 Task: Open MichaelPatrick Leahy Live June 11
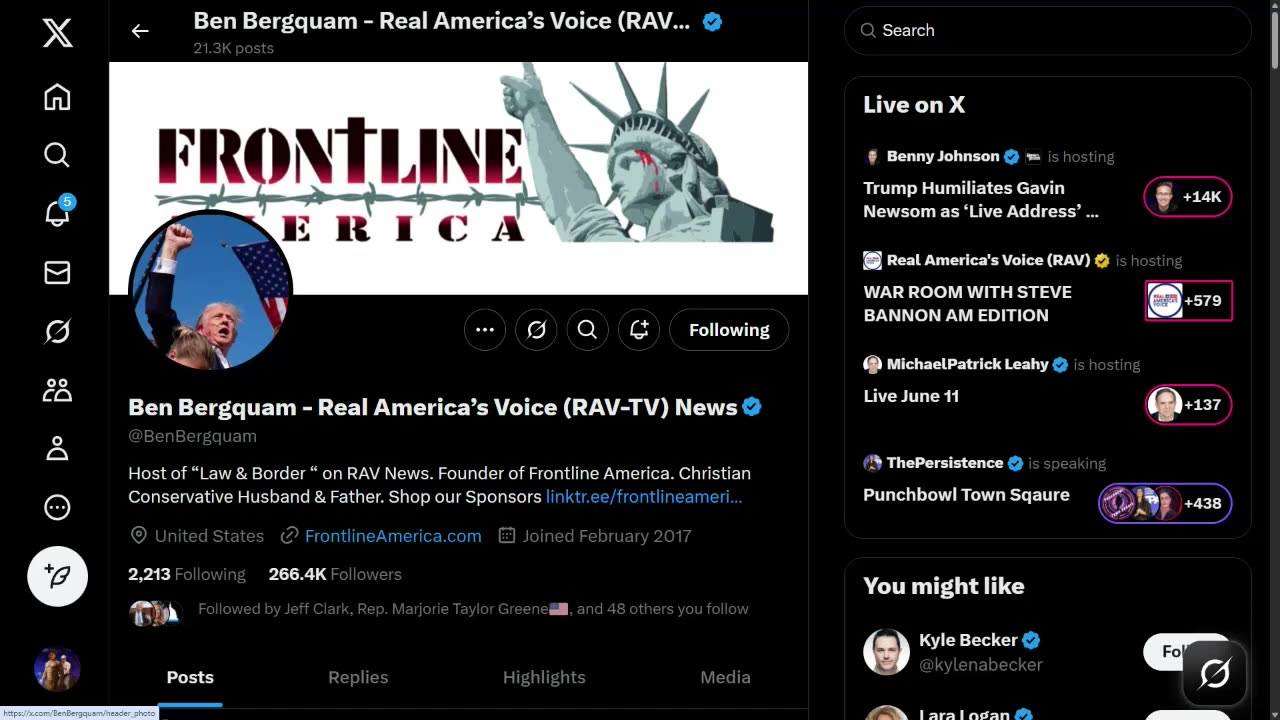tap(911, 396)
